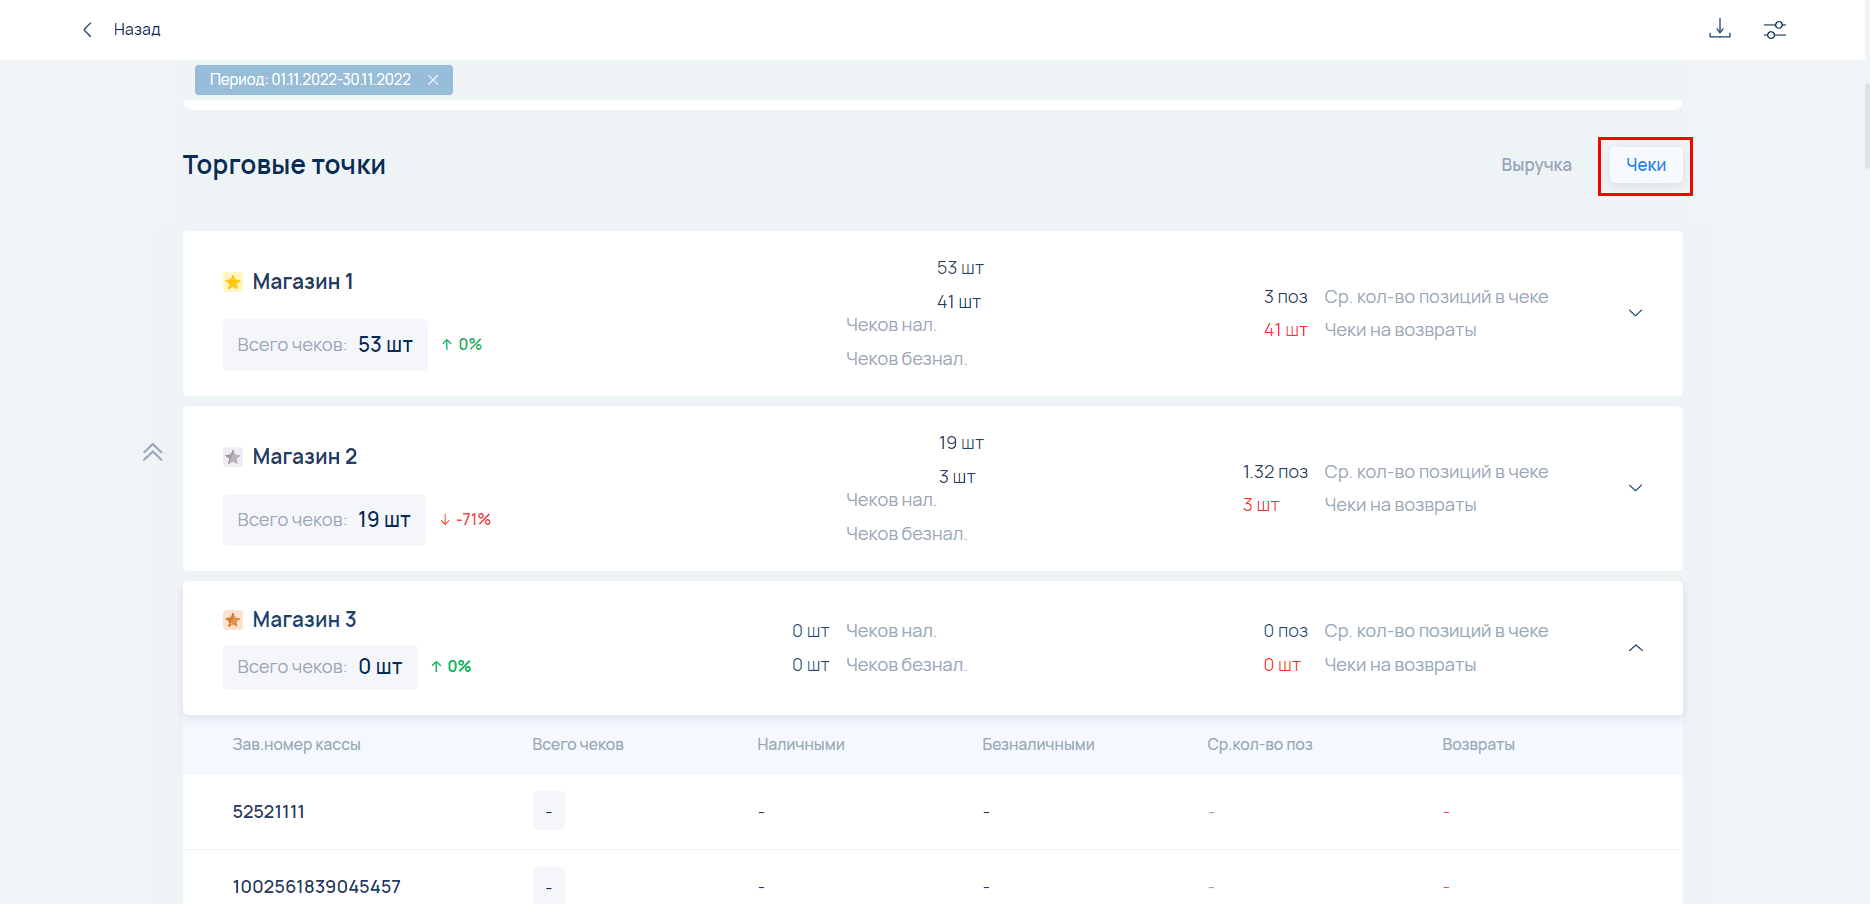Click the 1.32 поз average value
The image size is (1870, 904).
click(x=1275, y=472)
